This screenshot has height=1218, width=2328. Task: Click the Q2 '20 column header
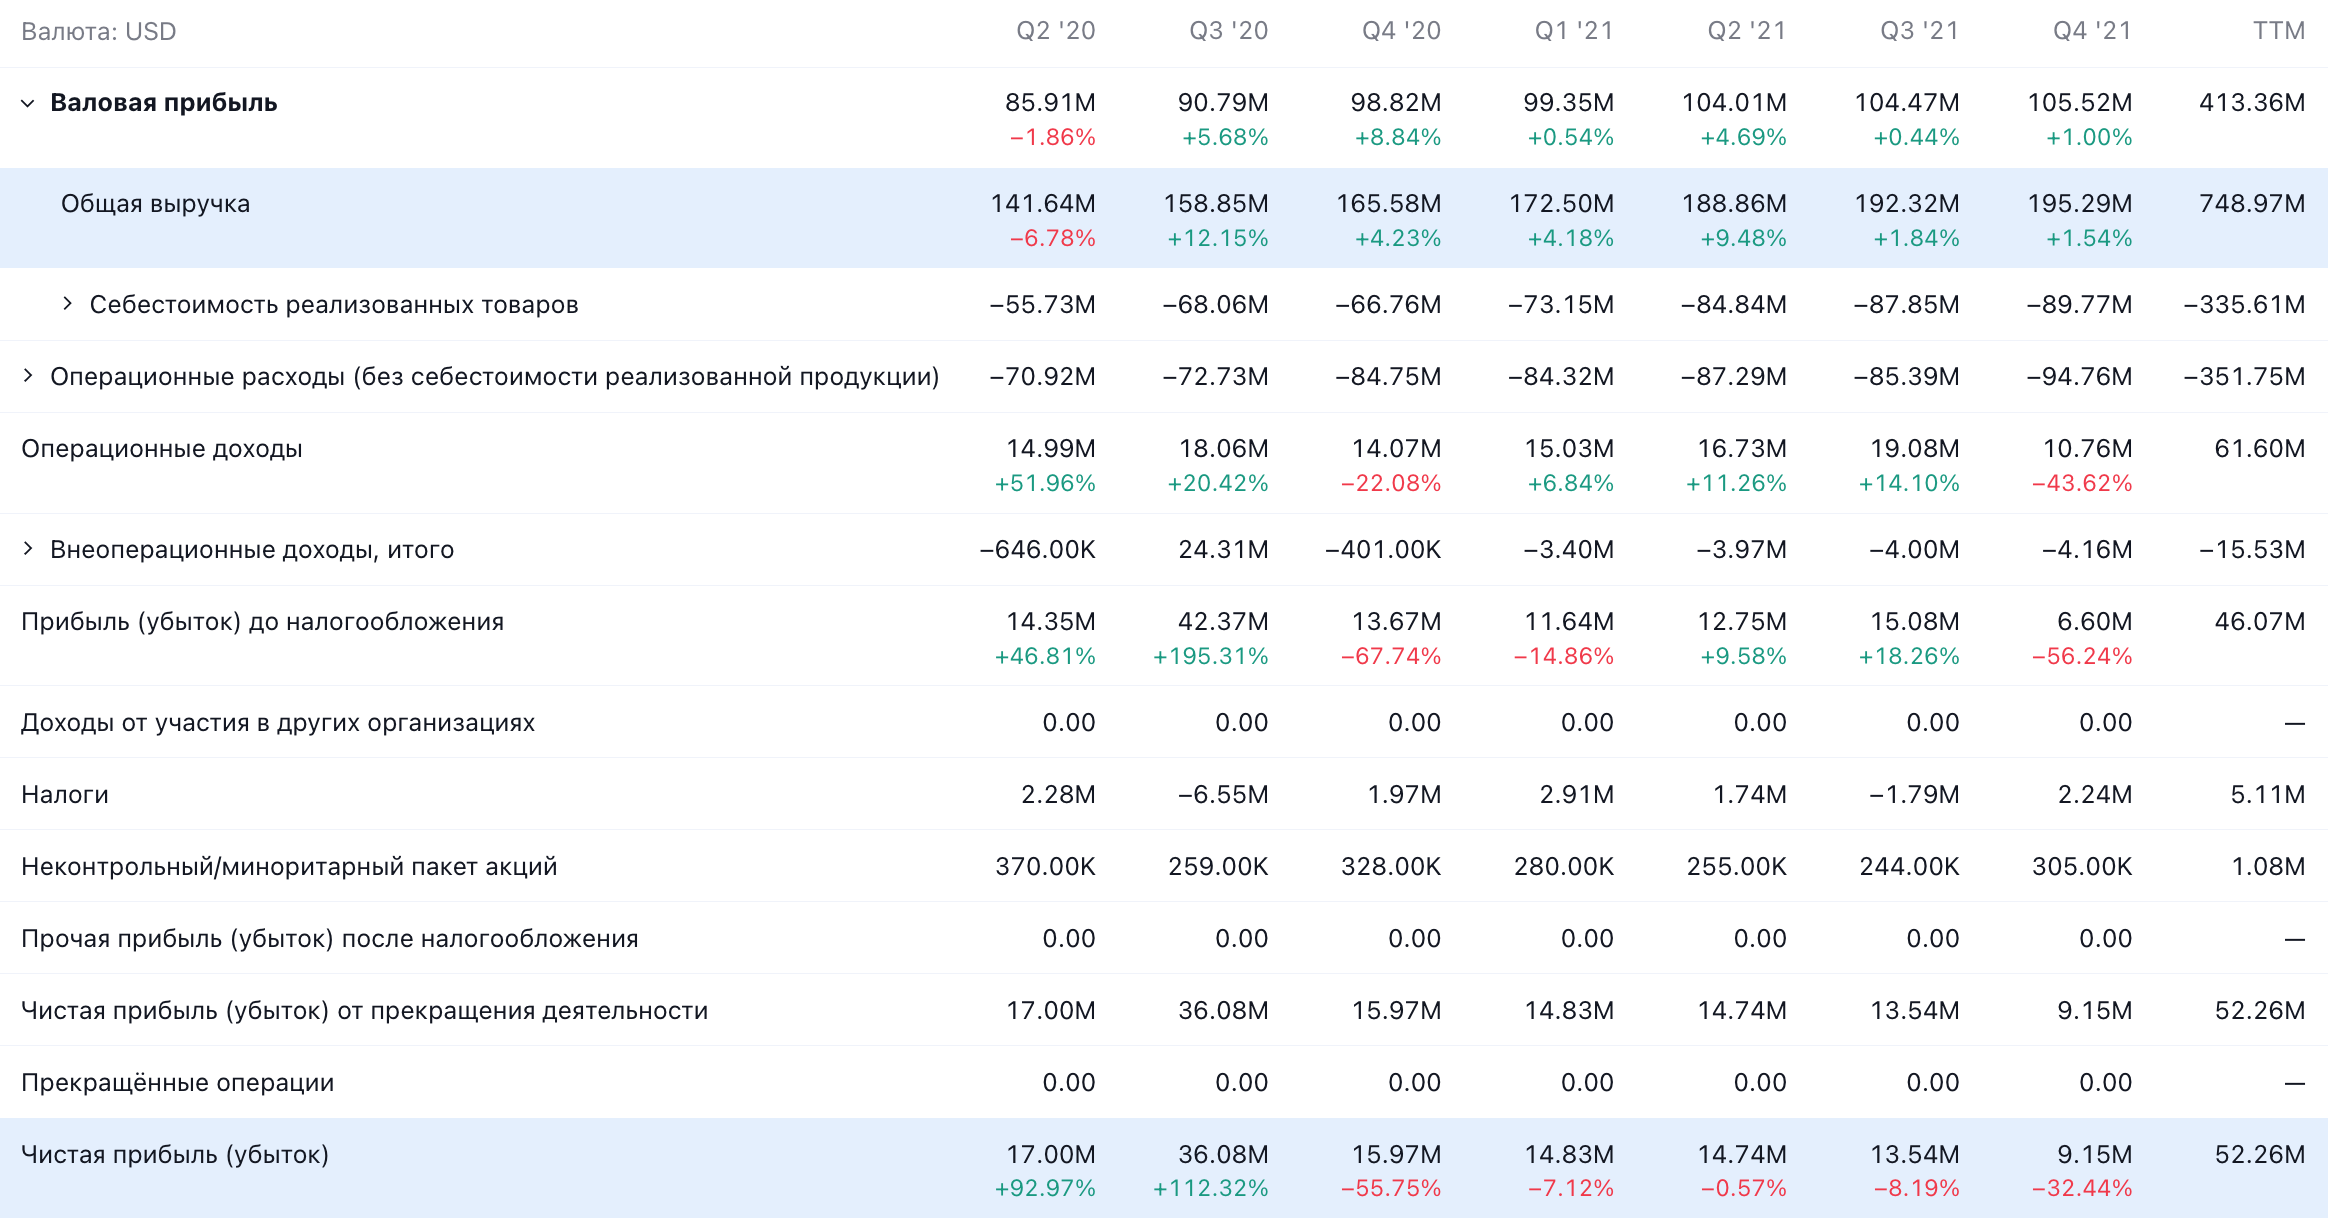click(1056, 31)
